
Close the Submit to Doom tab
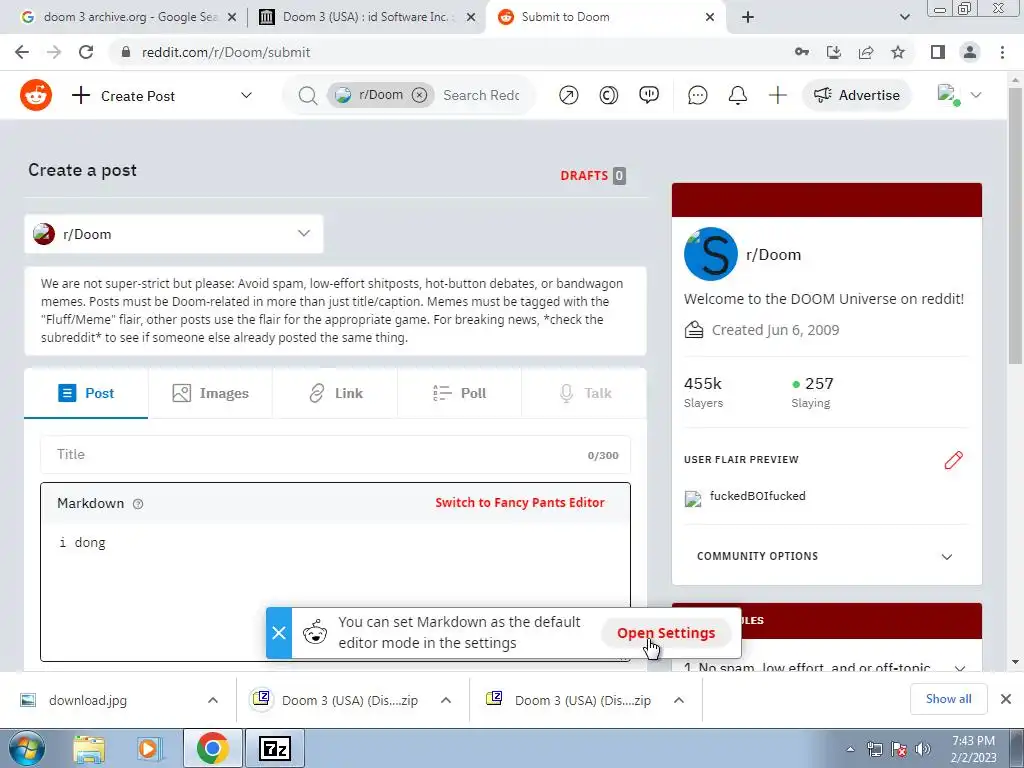coord(710,18)
